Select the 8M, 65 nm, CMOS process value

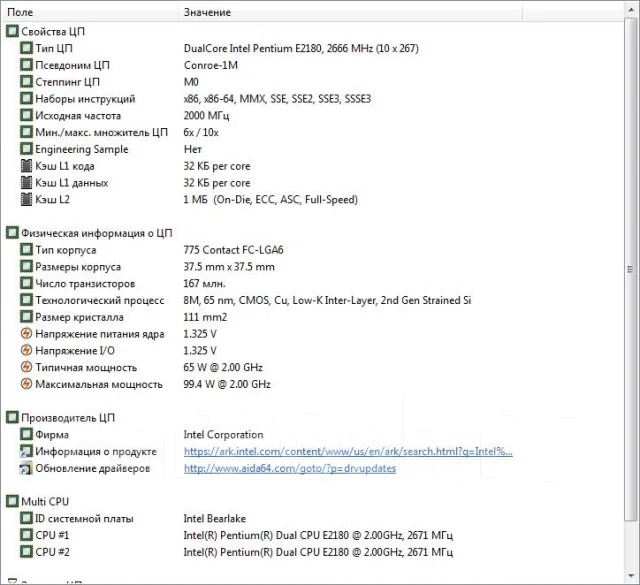(x=327, y=300)
